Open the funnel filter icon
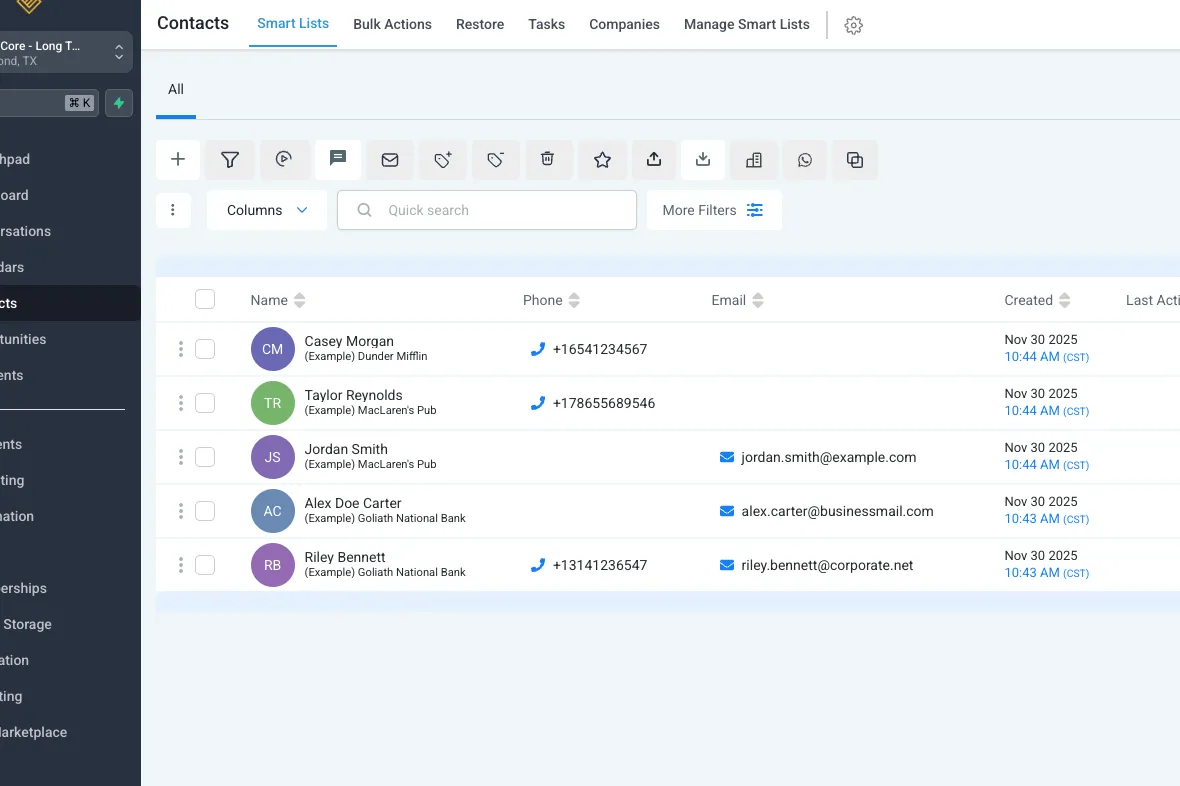This screenshot has width=1180, height=786. 230,160
